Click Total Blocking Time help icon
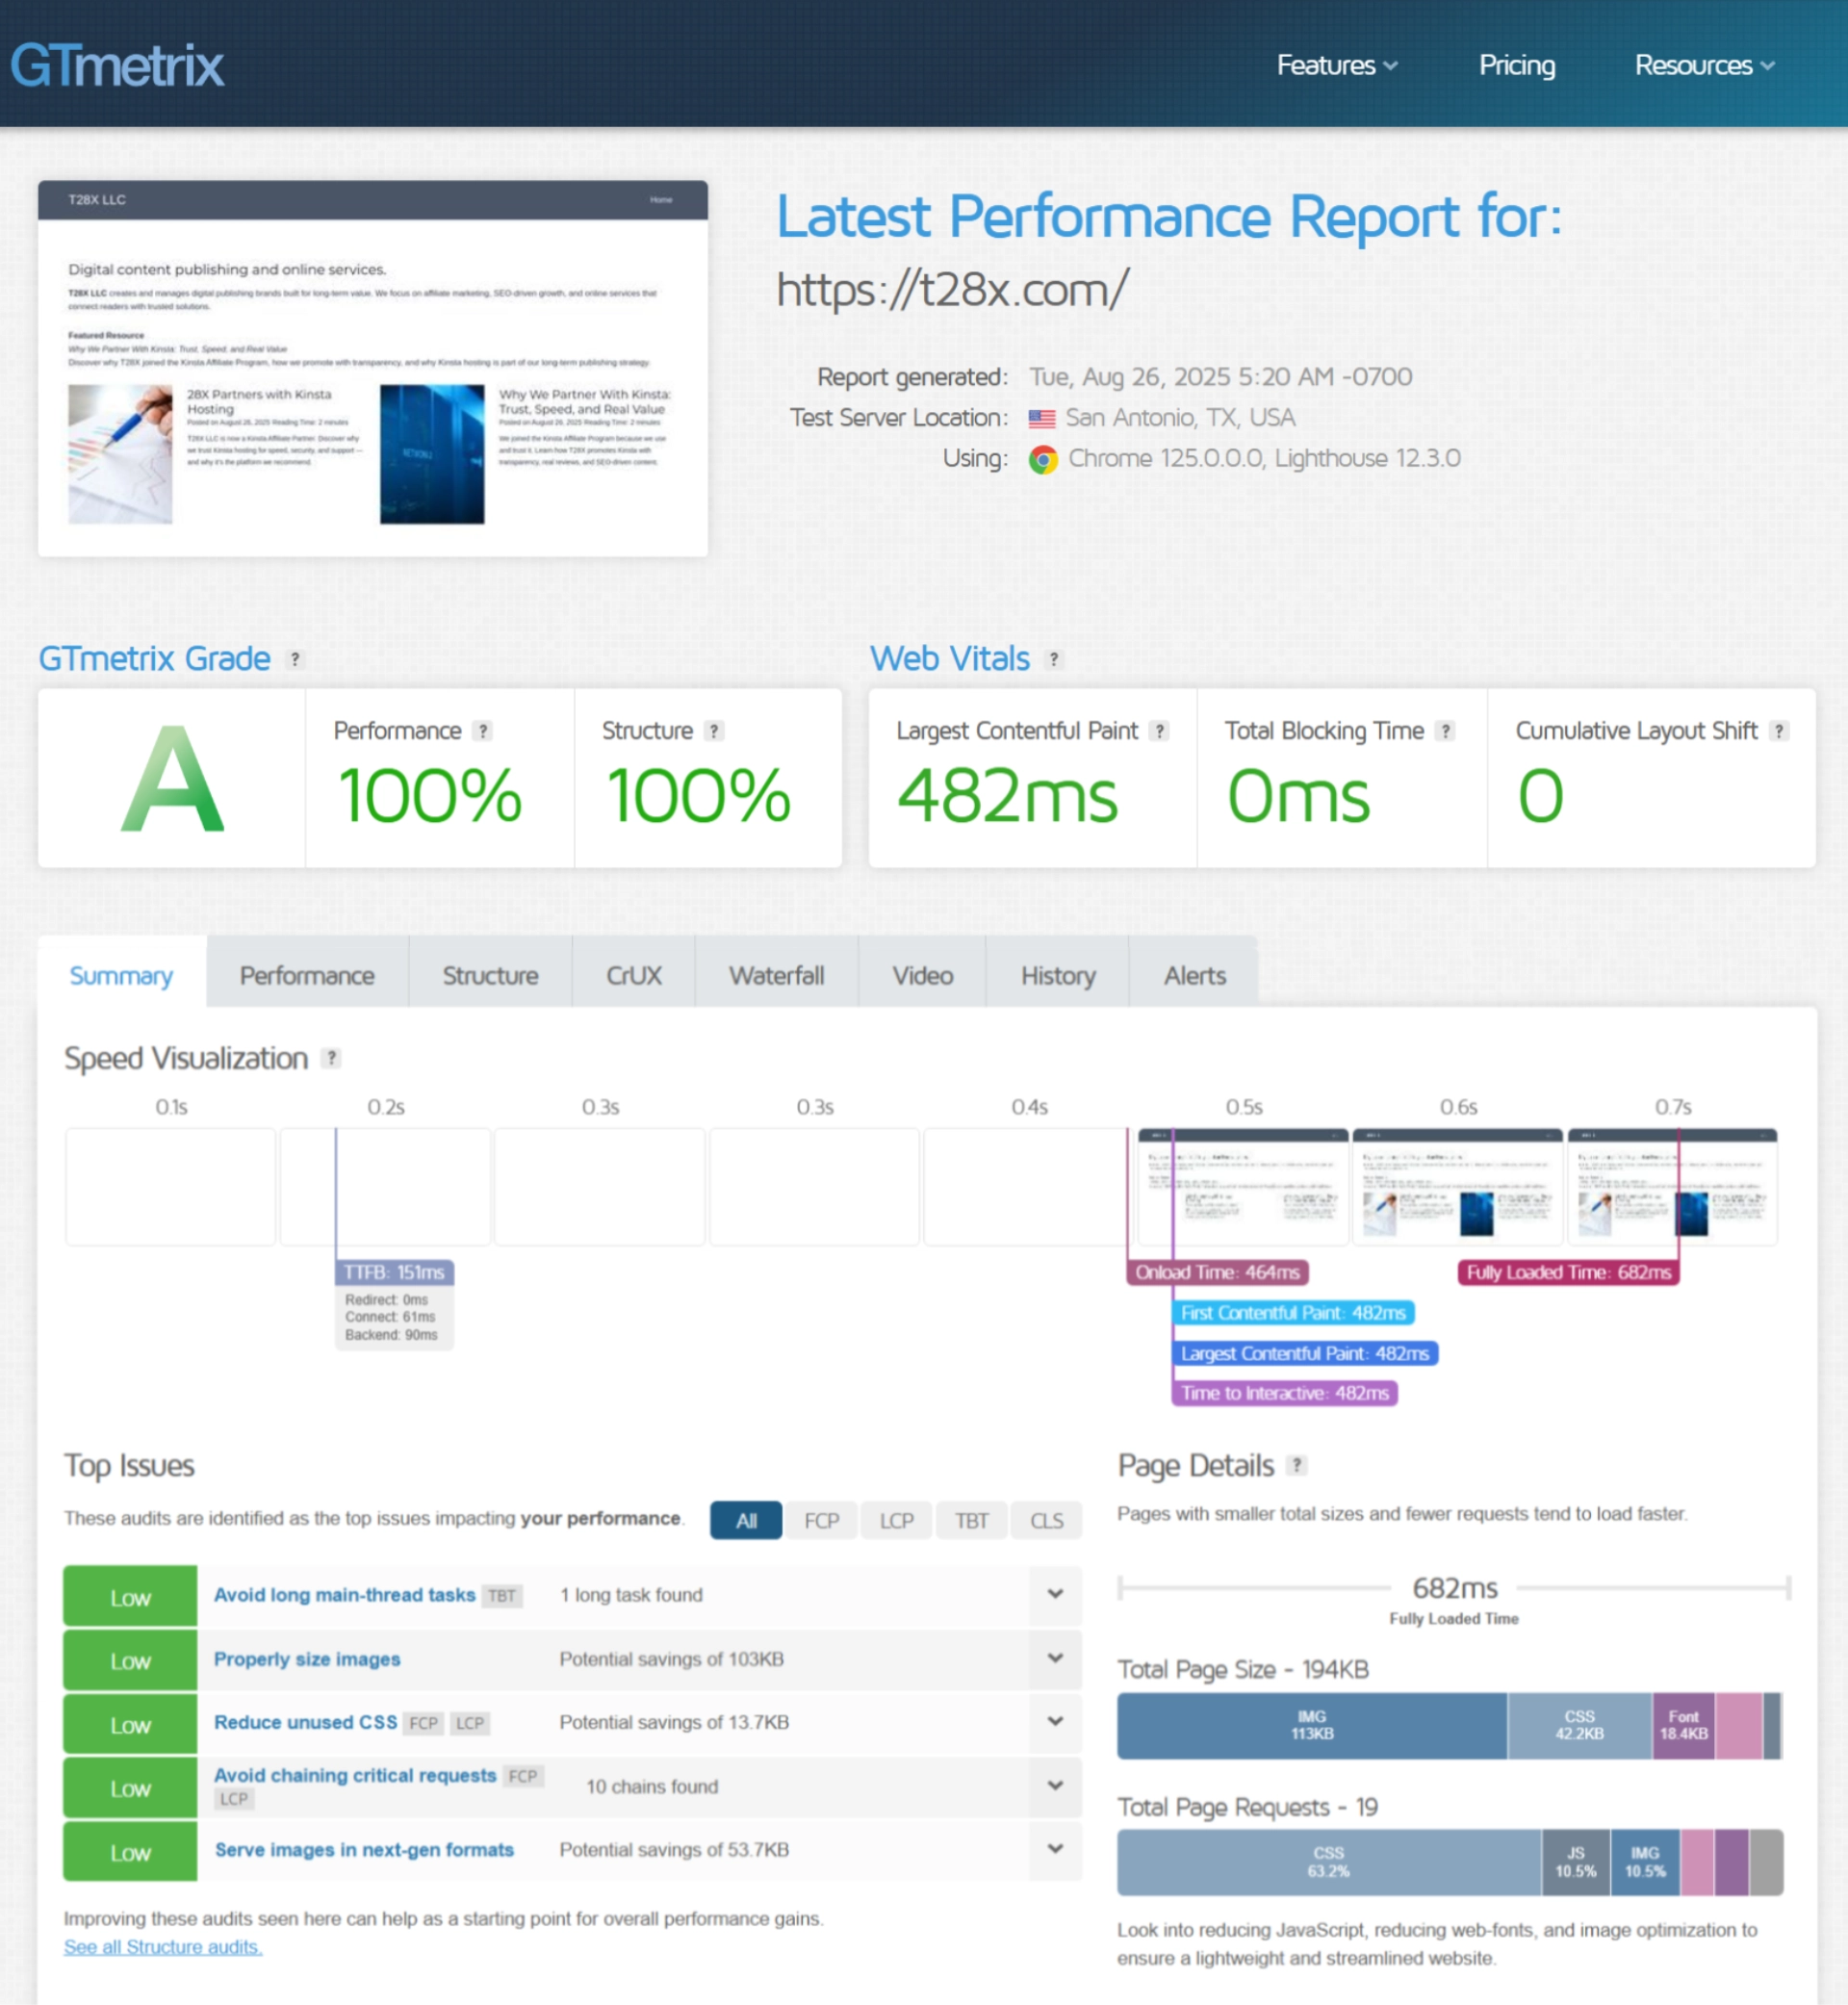The width and height of the screenshot is (1848, 2005). (x=1445, y=731)
